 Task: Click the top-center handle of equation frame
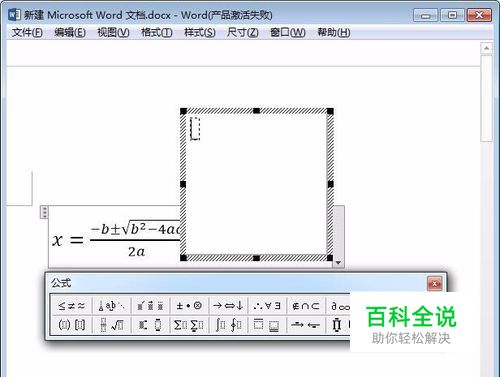tap(256, 111)
